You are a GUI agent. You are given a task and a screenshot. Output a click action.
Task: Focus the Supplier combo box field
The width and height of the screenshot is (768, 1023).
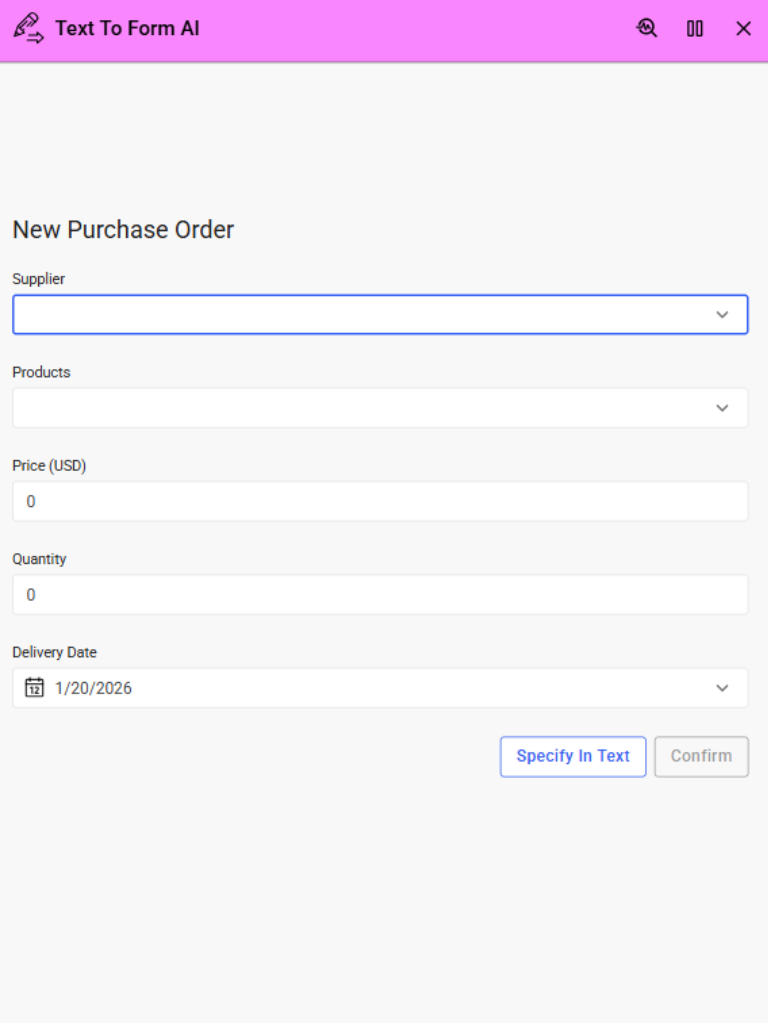pos(360,314)
